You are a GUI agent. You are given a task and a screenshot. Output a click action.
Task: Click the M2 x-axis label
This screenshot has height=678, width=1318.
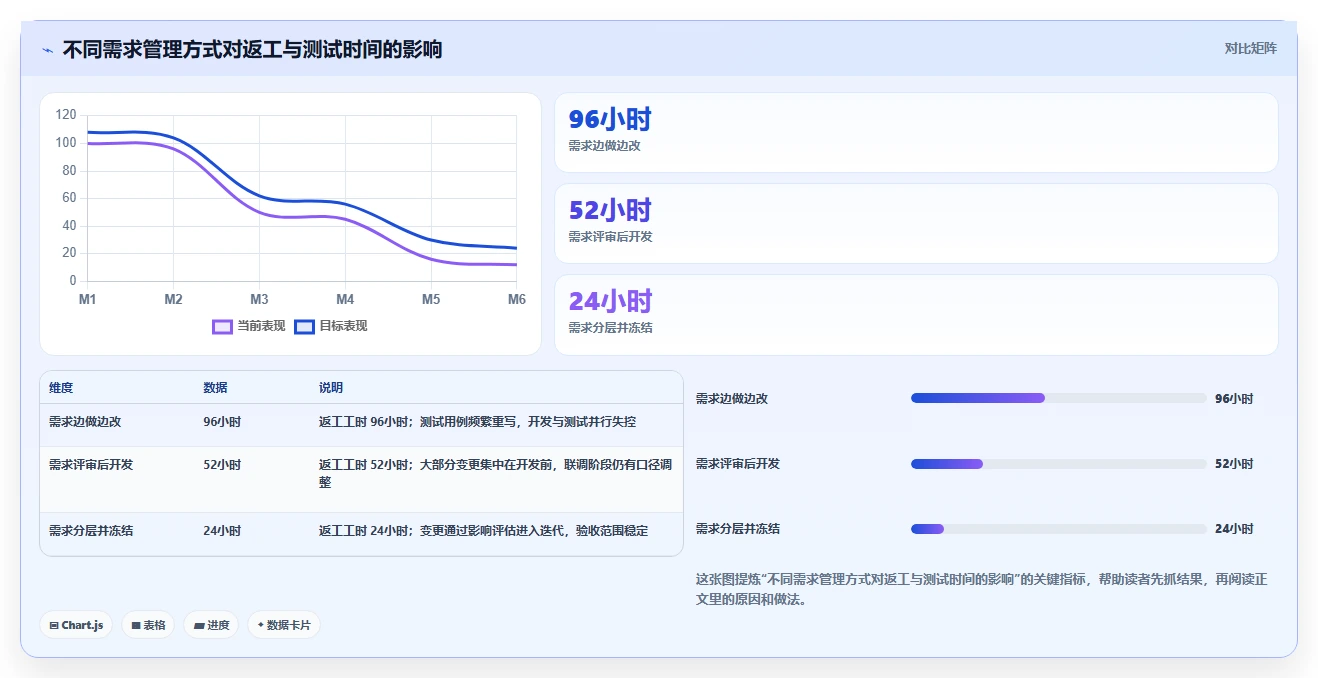pyautogui.click(x=173, y=300)
